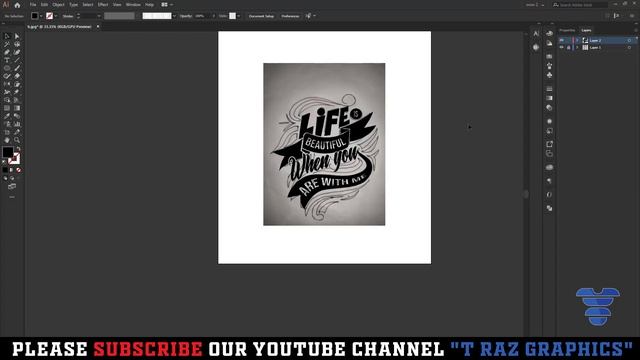Select the Shape Builder tool
The width and height of the screenshot is (640, 360).
pos(7,100)
